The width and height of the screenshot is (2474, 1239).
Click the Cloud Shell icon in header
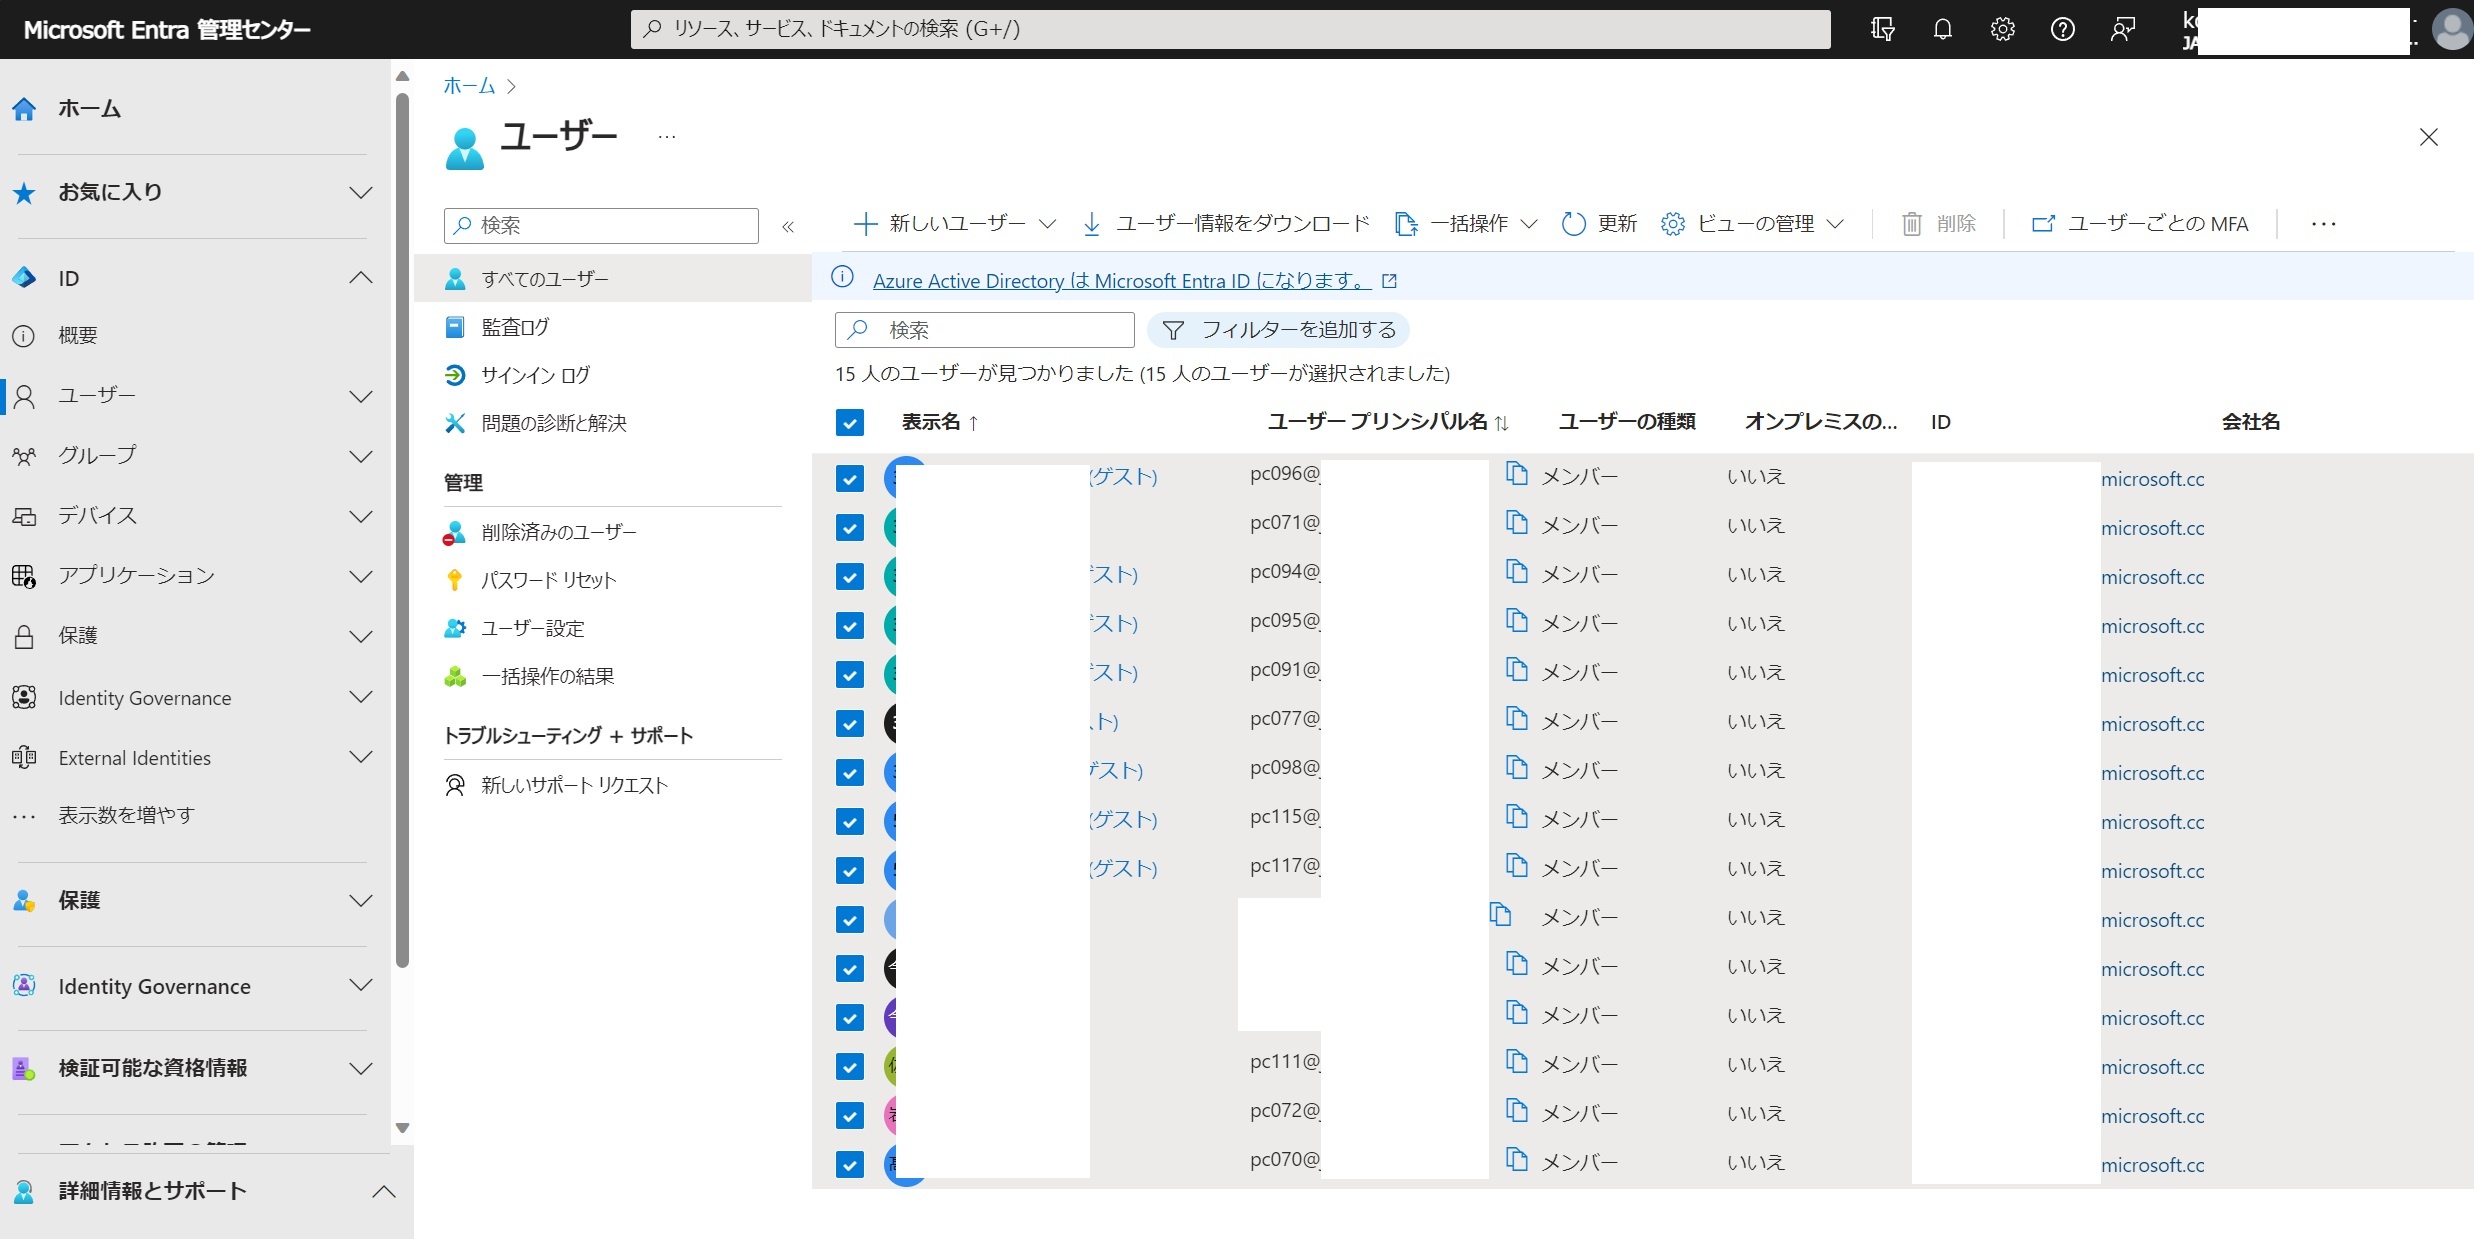click(x=1882, y=29)
